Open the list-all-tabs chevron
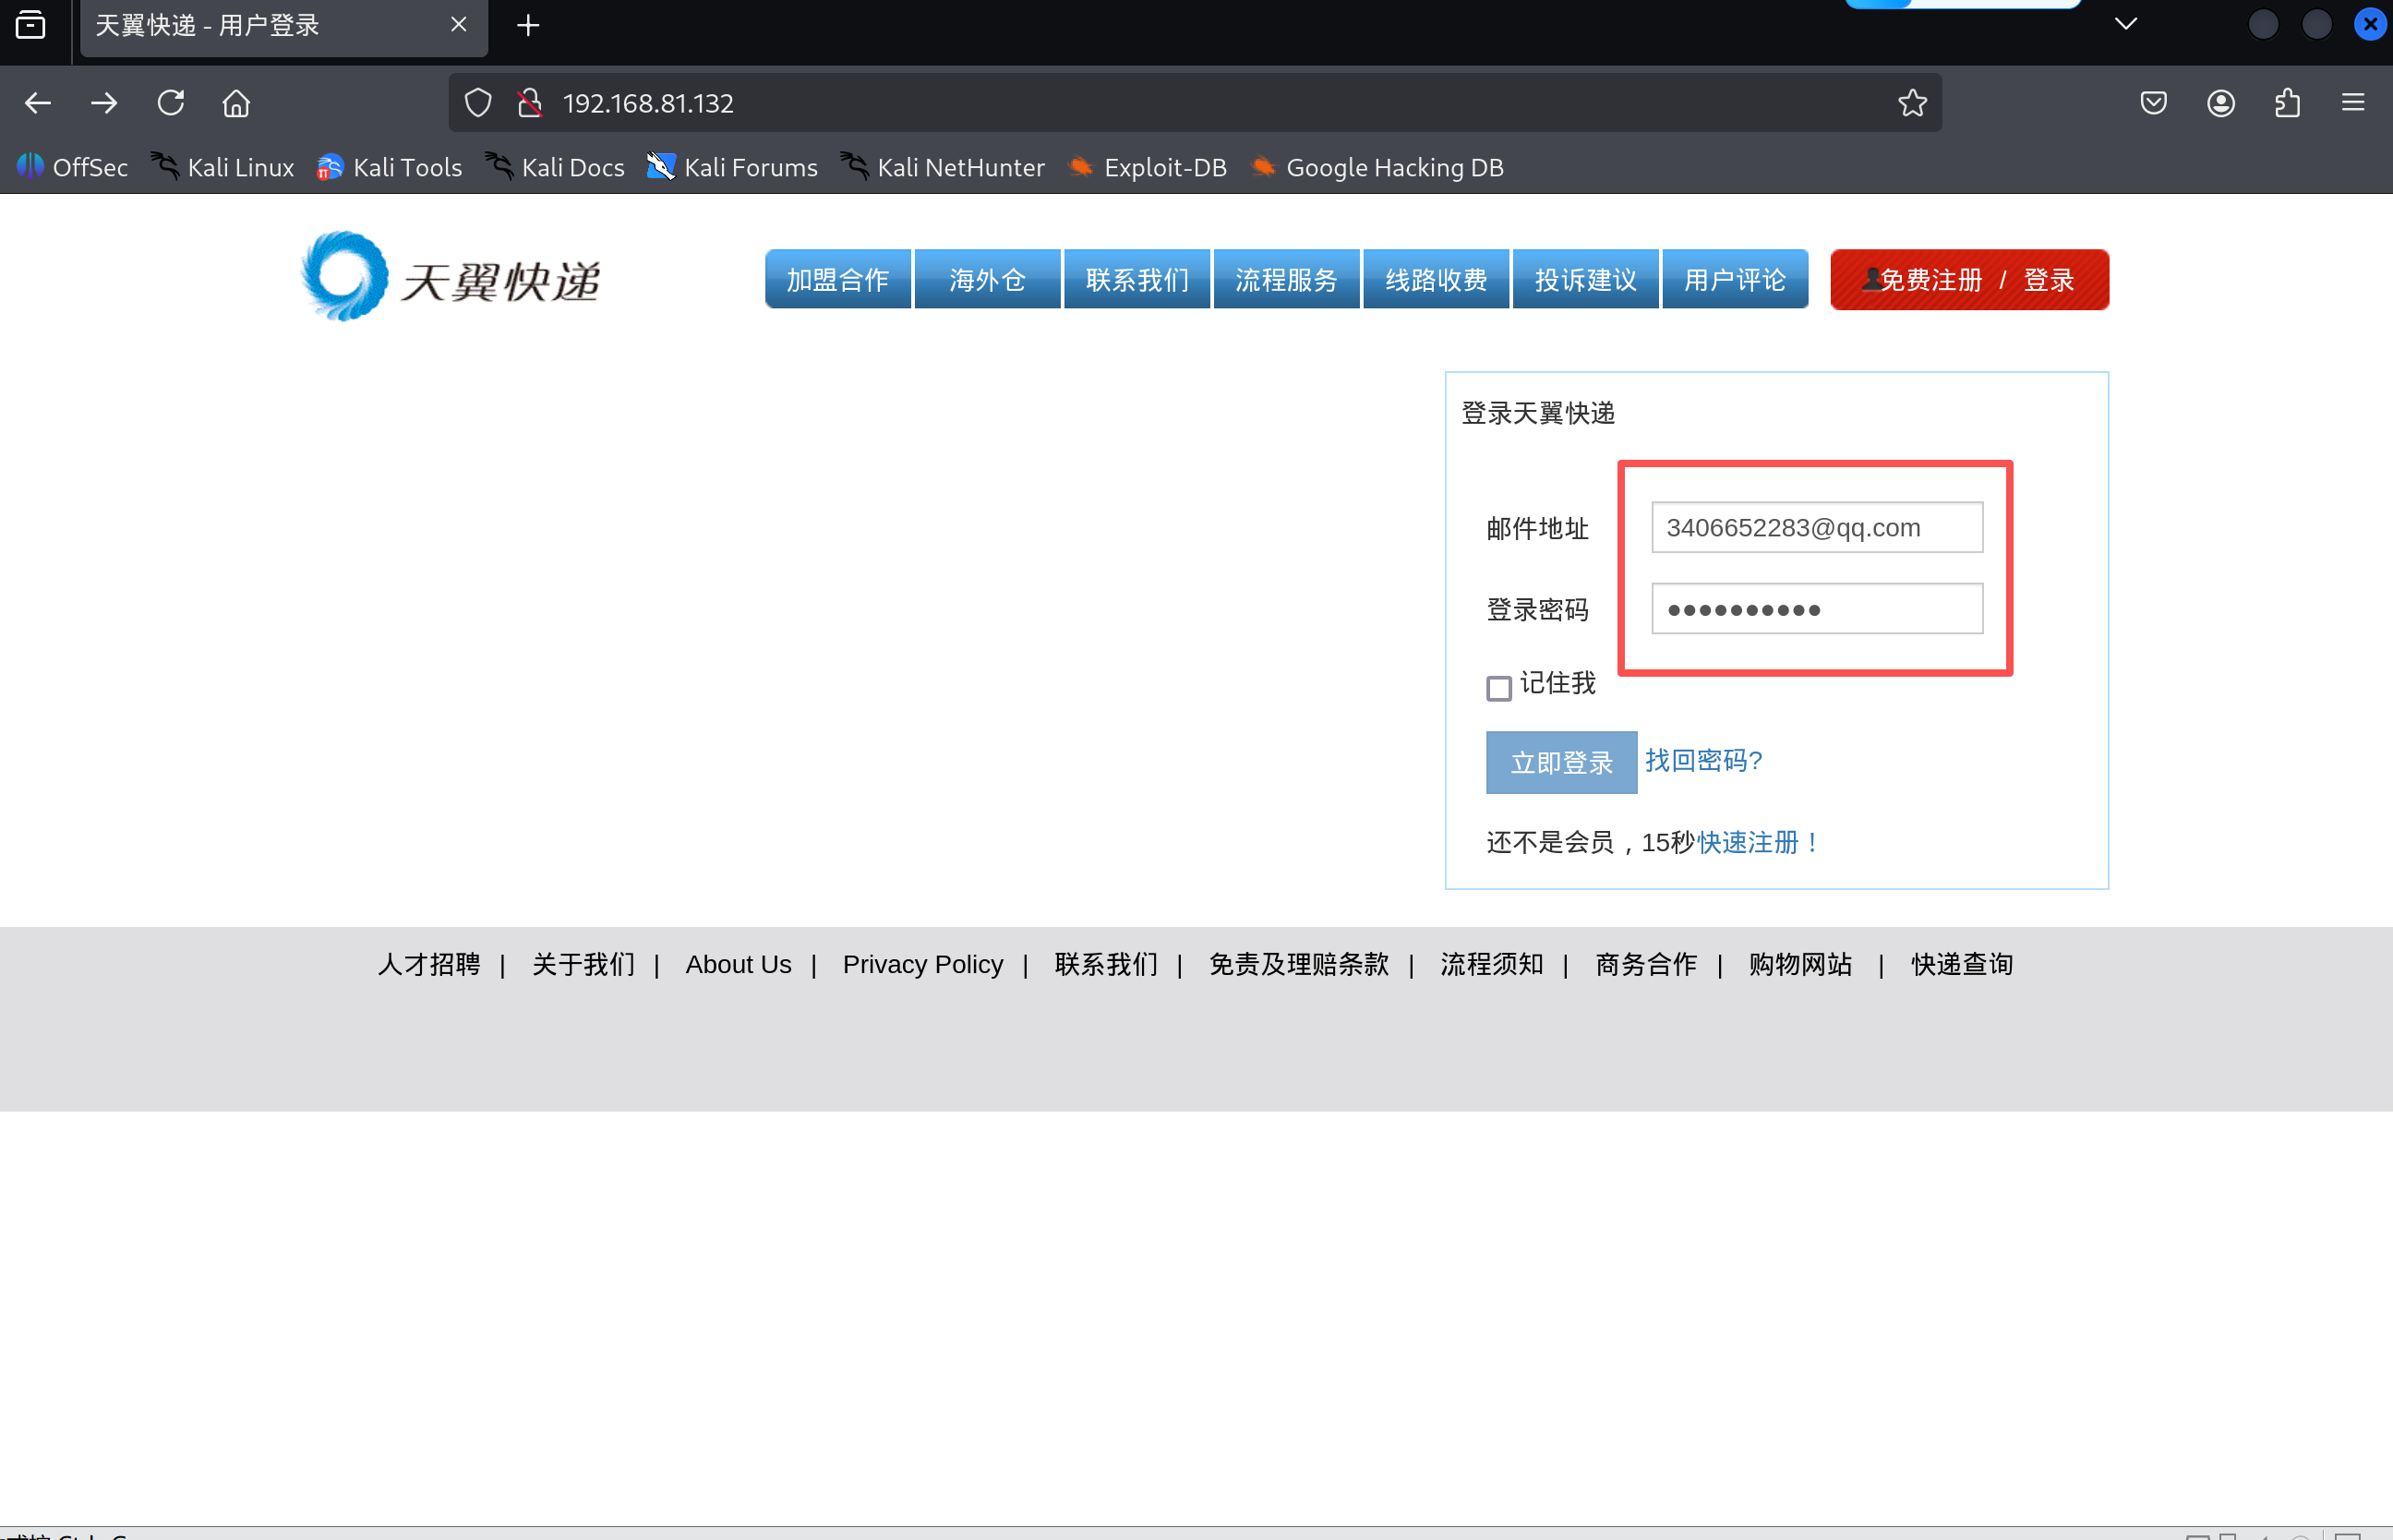The width and height of the screenshot is (2393, 1540). (x=2126, y=22)
